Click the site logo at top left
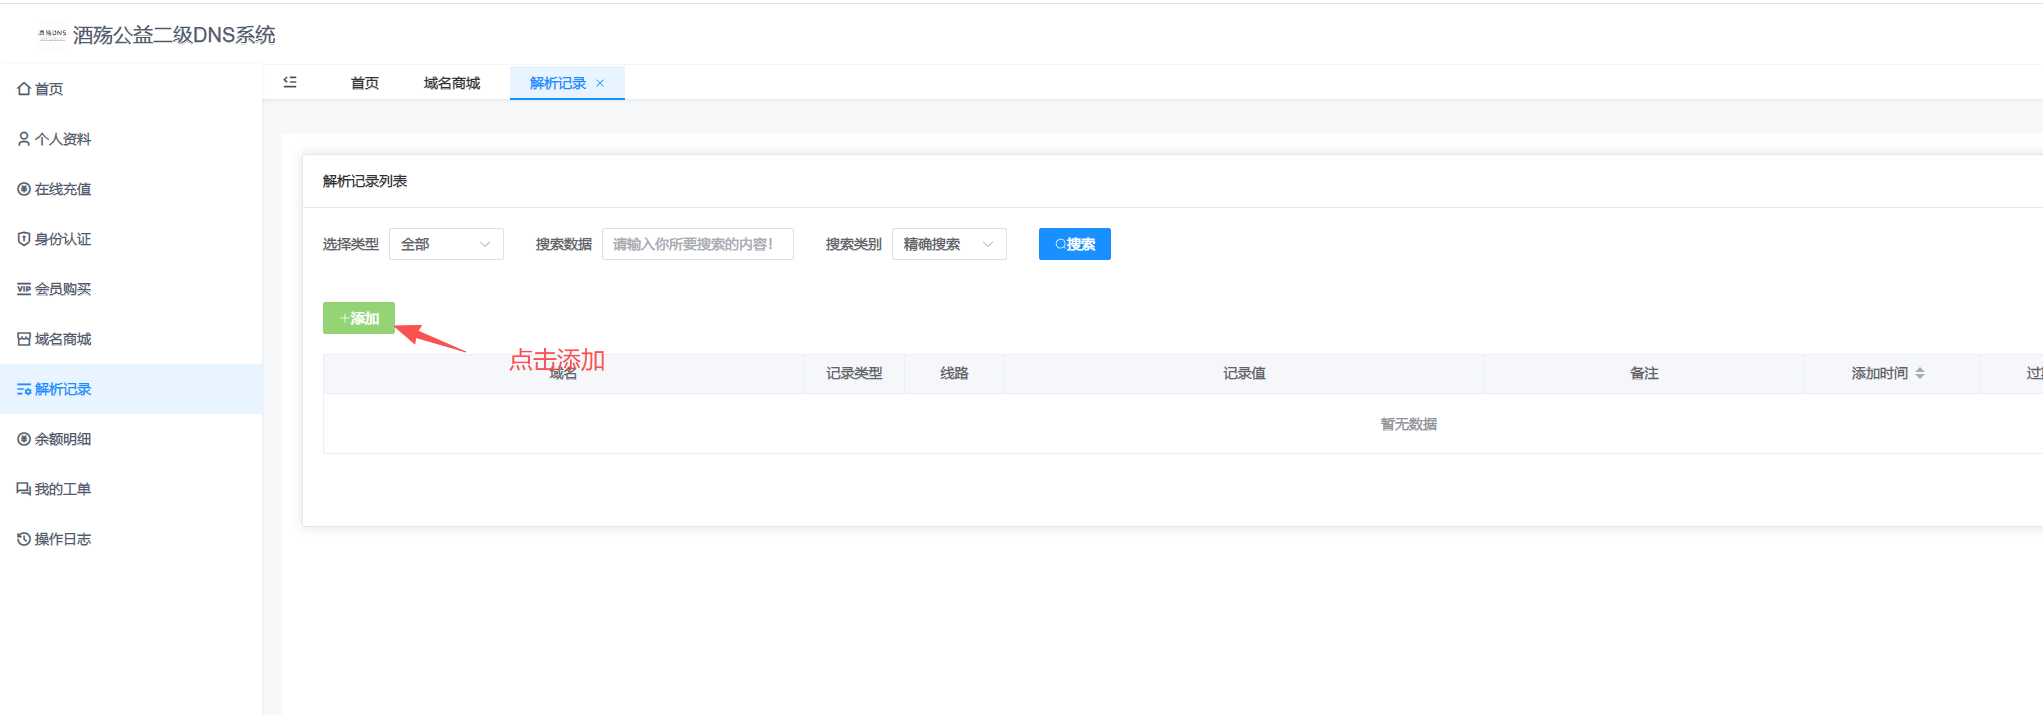Image resolution: width=2043 pixels, height=715 pixels. [x=52, y=34]
